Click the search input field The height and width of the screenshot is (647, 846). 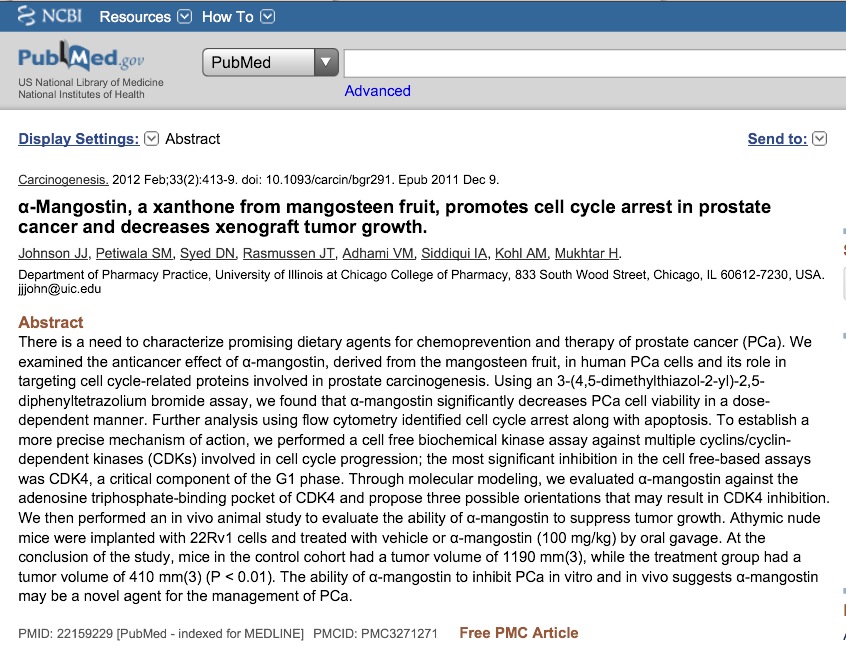[x=594, y=63]
